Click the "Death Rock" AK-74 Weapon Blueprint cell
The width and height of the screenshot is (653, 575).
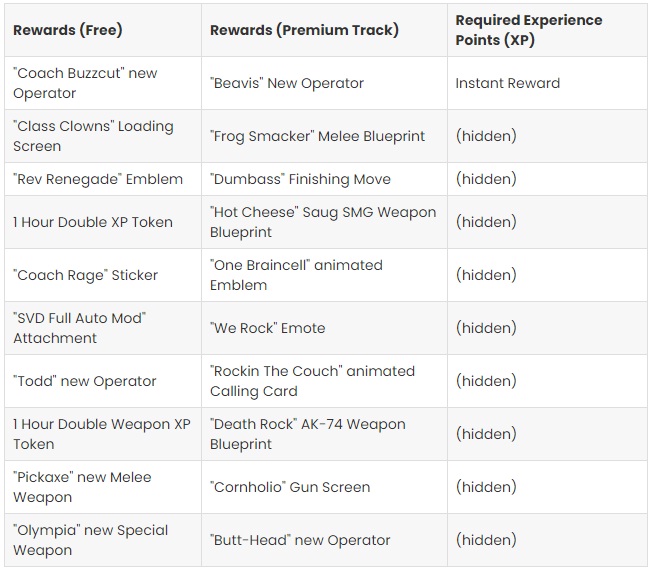pyautogui.click(x=324, y=434)
